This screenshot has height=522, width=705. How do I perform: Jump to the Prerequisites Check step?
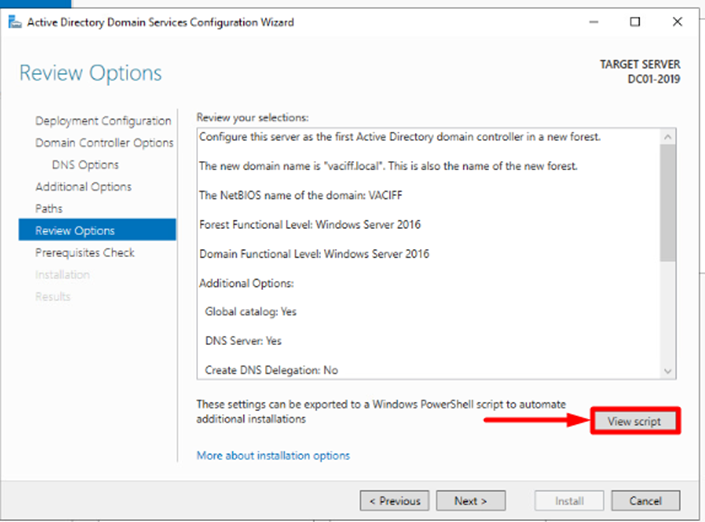tap(85, 253)
